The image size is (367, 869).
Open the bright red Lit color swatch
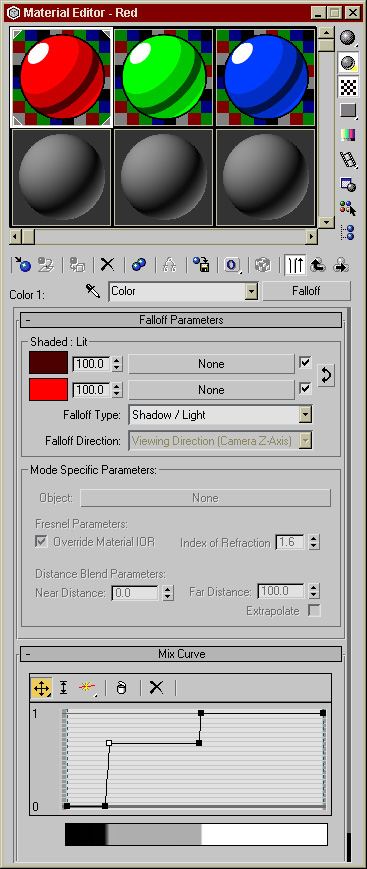coord(48,389)
